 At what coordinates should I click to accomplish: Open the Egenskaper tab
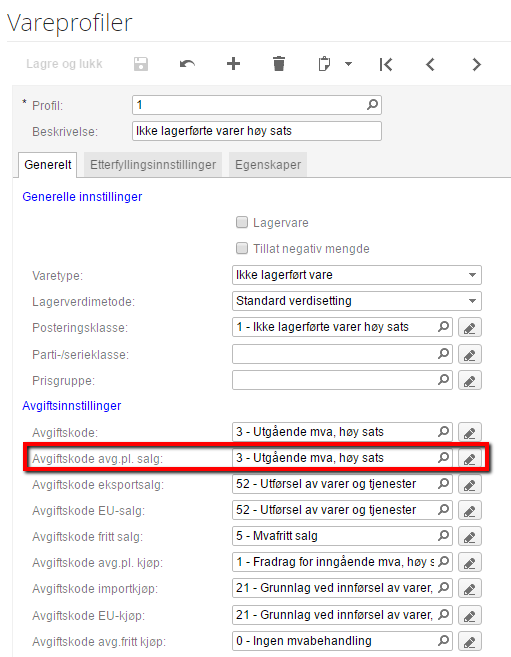click(x=268, y=165)
